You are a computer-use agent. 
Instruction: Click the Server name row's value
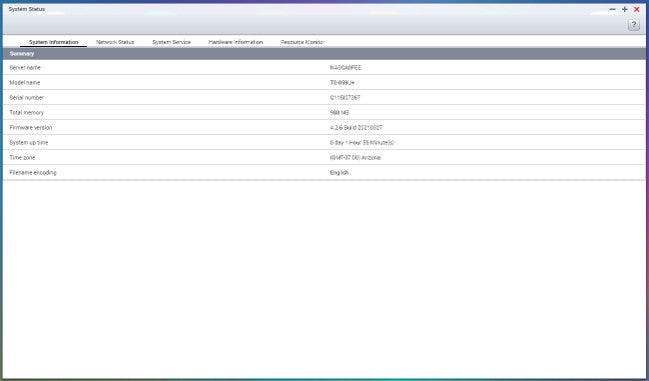click(346, 67)
